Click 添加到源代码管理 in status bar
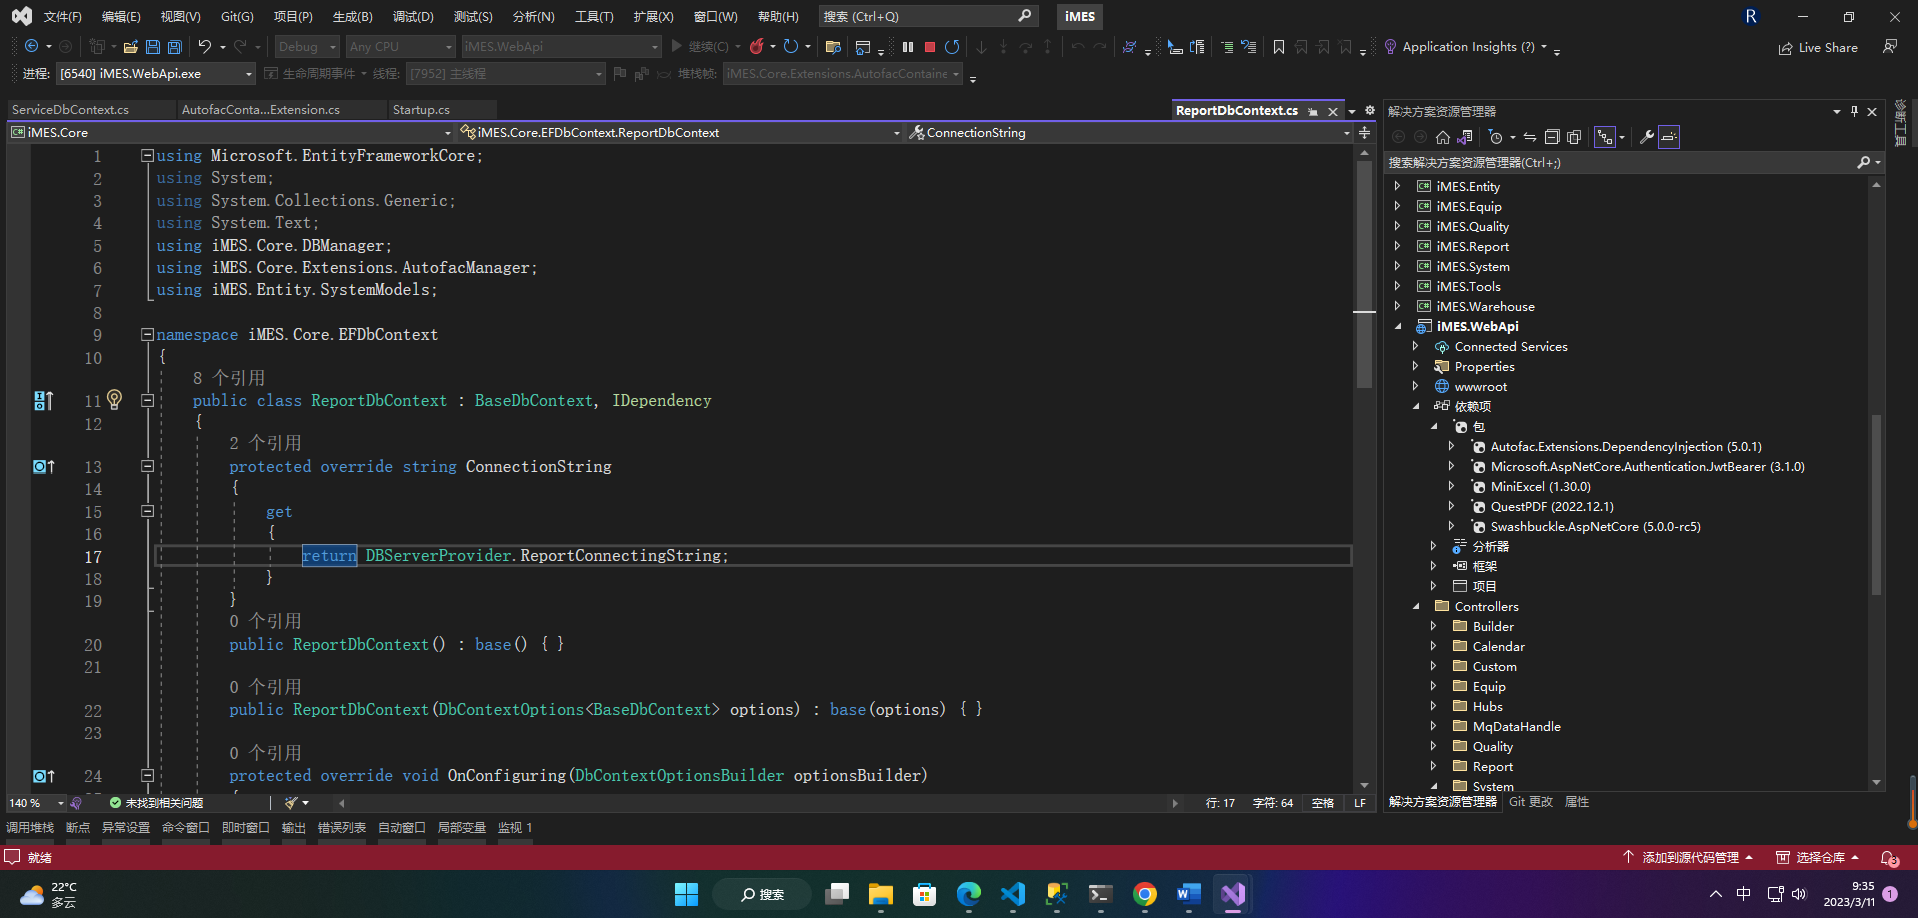 click(x=1689, y=858)
